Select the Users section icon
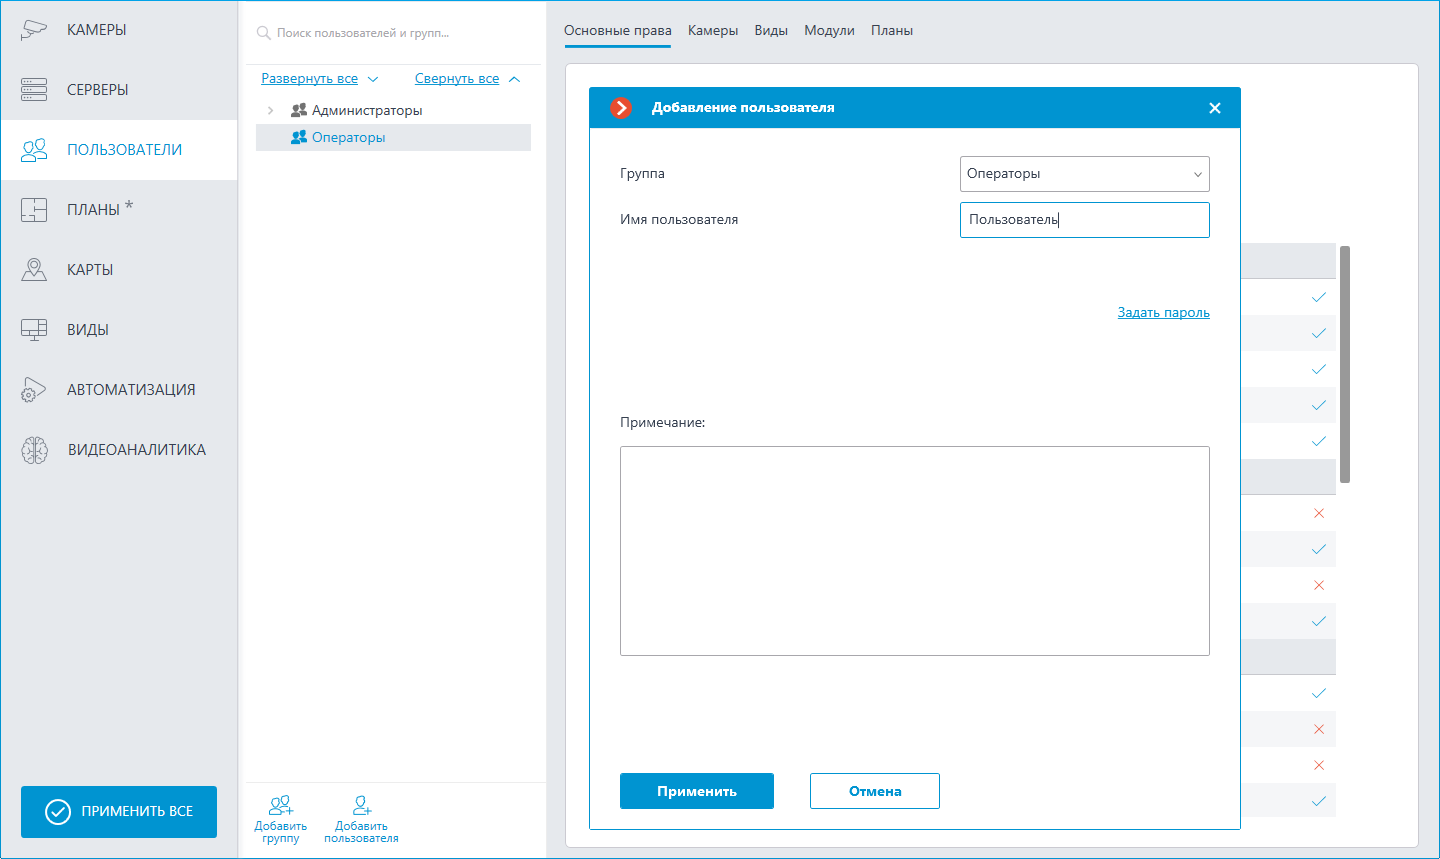This screenshot has width=1440, height=859. [34, 150]
